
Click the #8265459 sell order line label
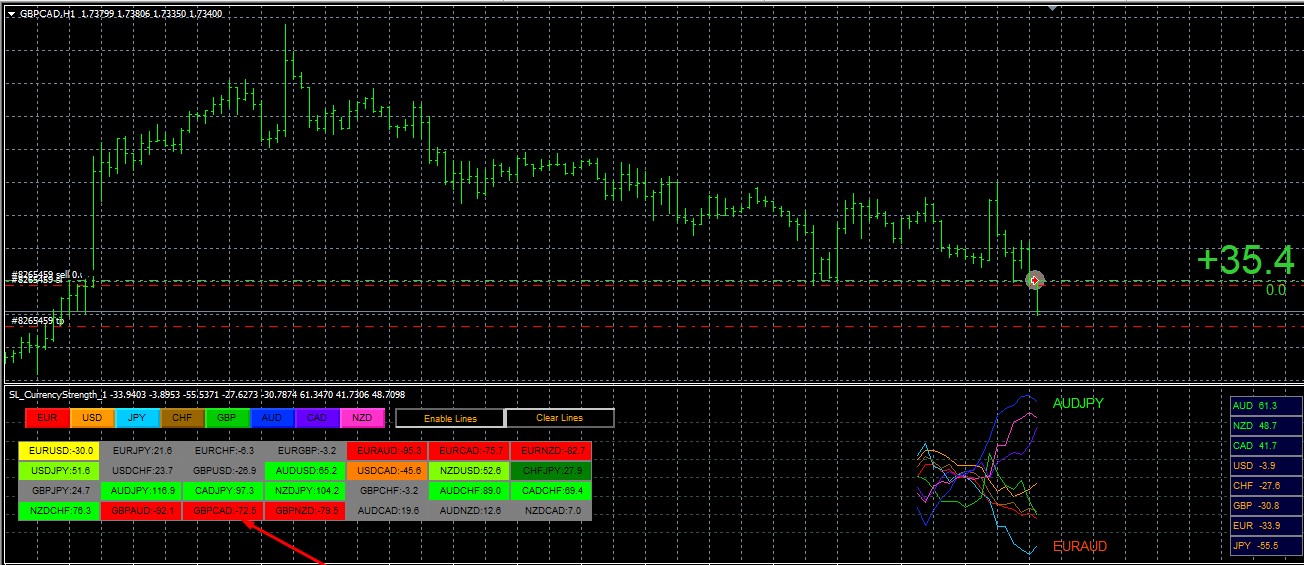[46, 274]
